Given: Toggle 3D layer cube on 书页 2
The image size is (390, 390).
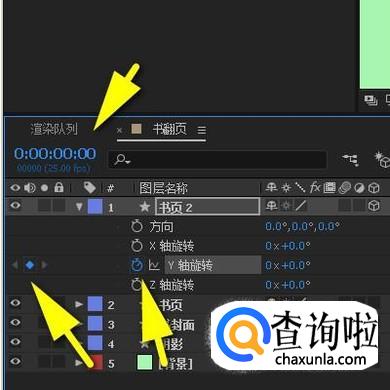Looking at the screenshot, I should [374, 206].
